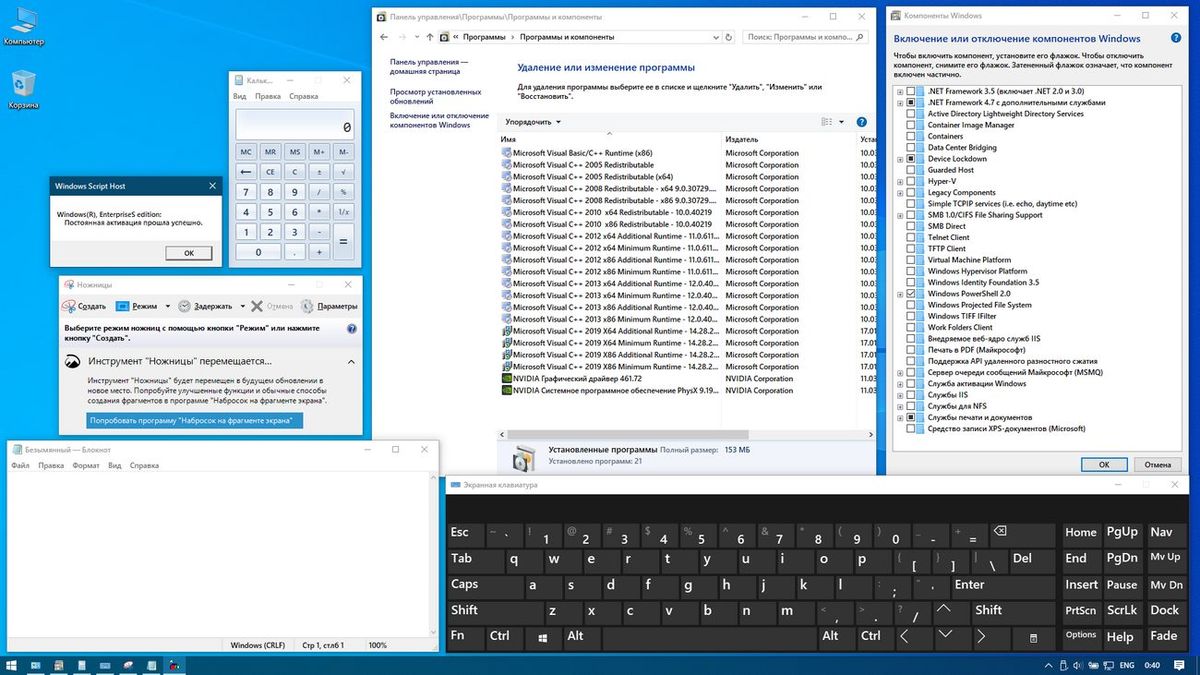1200x675 pixels.
Task: Click the Задержать clock icon in Ножницы
Action: click(x=185, y=306)
